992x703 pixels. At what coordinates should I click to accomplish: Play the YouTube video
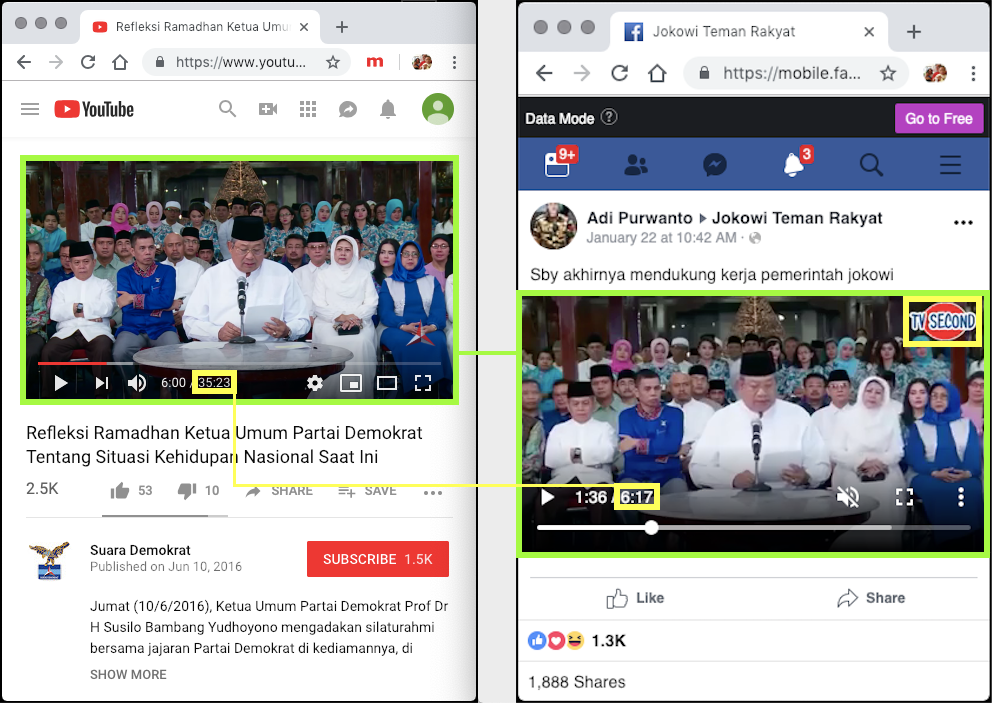pyautogui.click(x=60, y=382)
